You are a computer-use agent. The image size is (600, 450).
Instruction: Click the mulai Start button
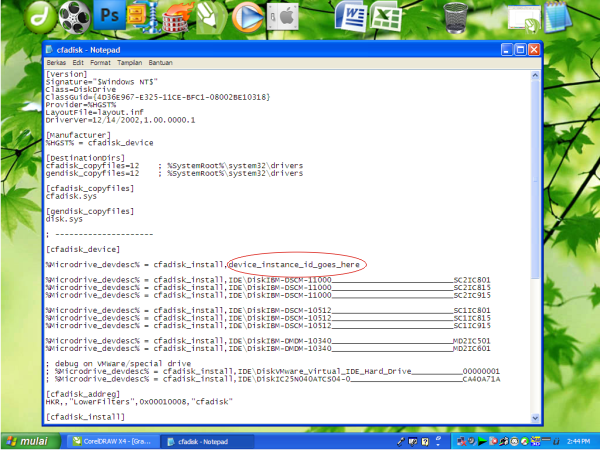click(x=28, y=441)
